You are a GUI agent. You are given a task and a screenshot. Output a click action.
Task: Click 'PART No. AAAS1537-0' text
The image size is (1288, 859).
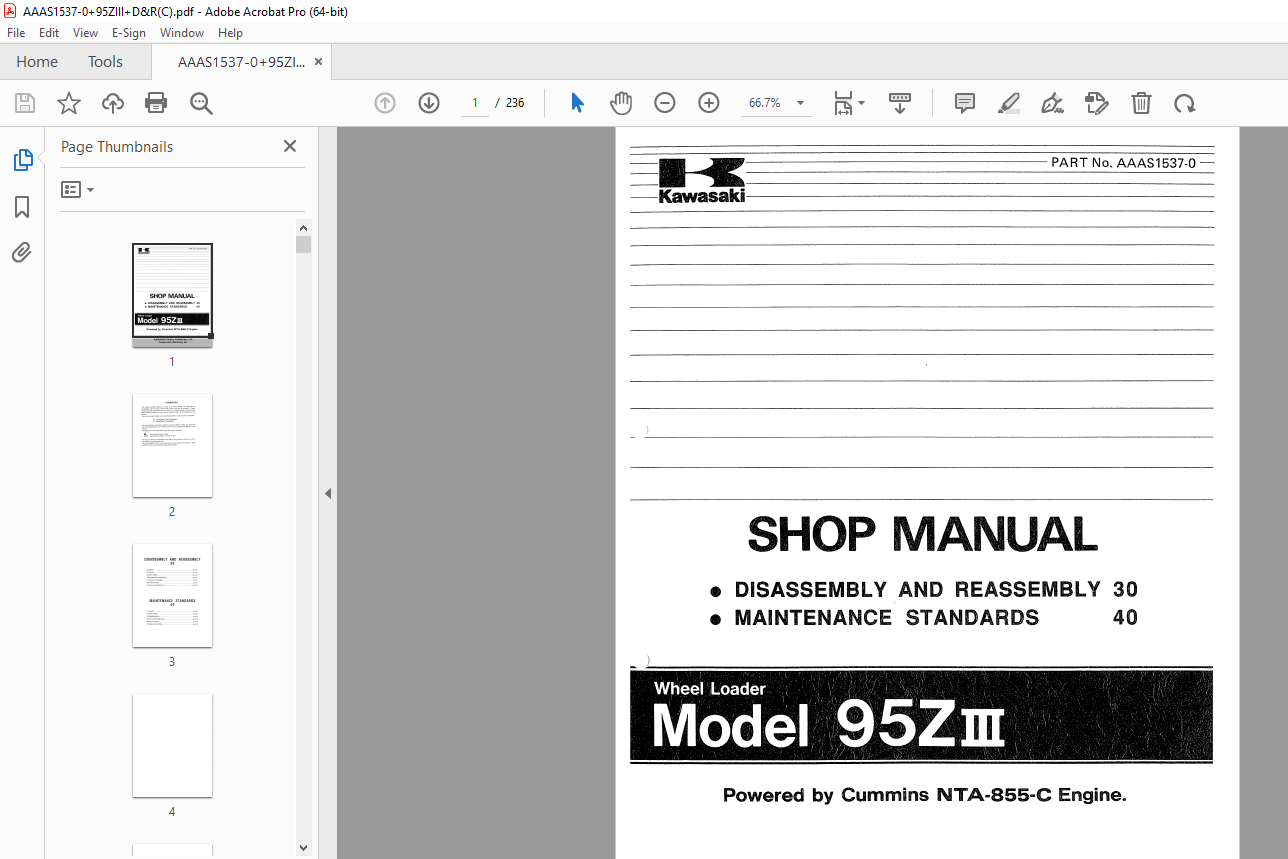[x=1123, y=162]
